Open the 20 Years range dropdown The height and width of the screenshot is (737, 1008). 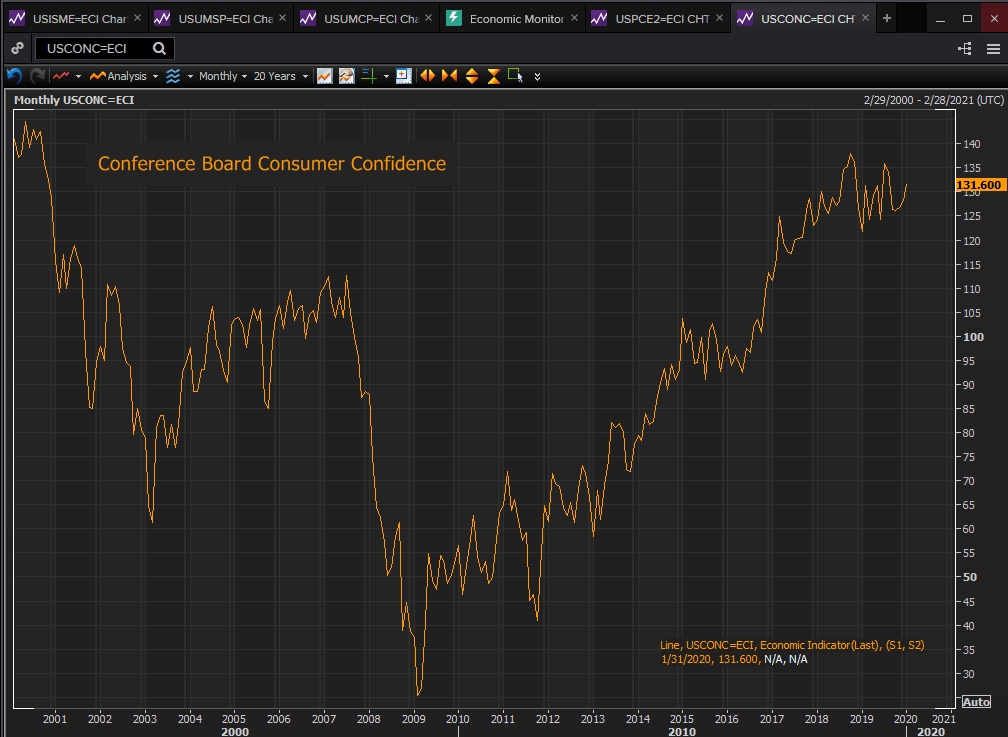click(280, 76)
